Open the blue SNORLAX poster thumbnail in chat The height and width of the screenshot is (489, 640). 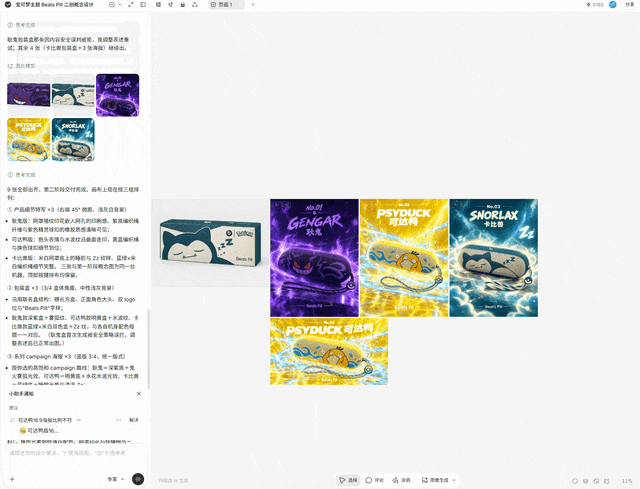[x=73, y=140]
